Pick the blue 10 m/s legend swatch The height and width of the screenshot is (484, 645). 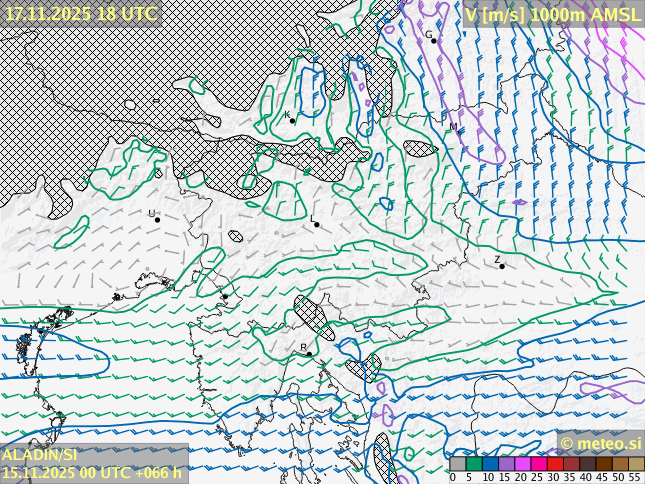pos(490,463)
